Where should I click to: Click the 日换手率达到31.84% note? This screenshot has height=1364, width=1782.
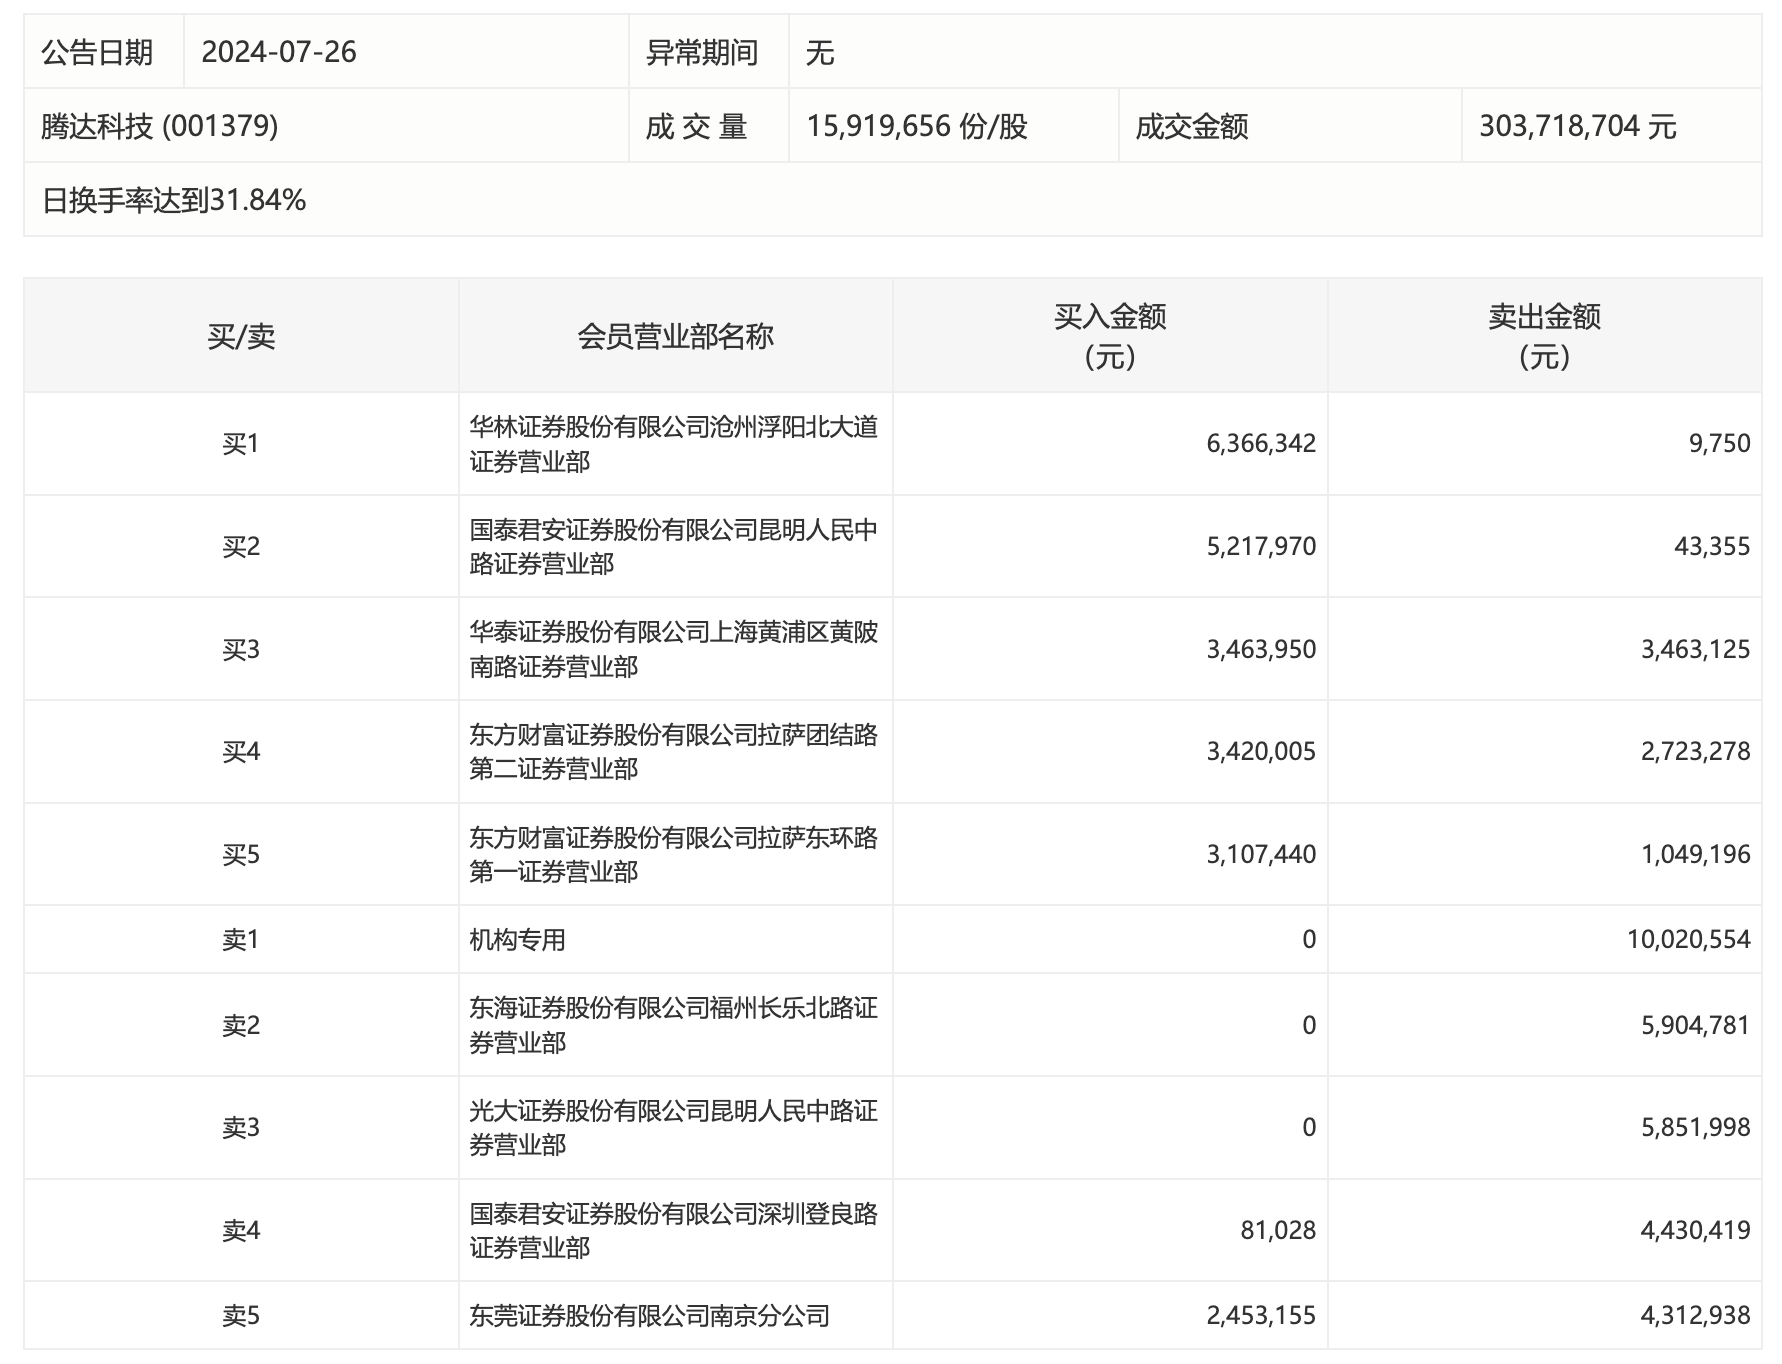[x=174, y=200]
